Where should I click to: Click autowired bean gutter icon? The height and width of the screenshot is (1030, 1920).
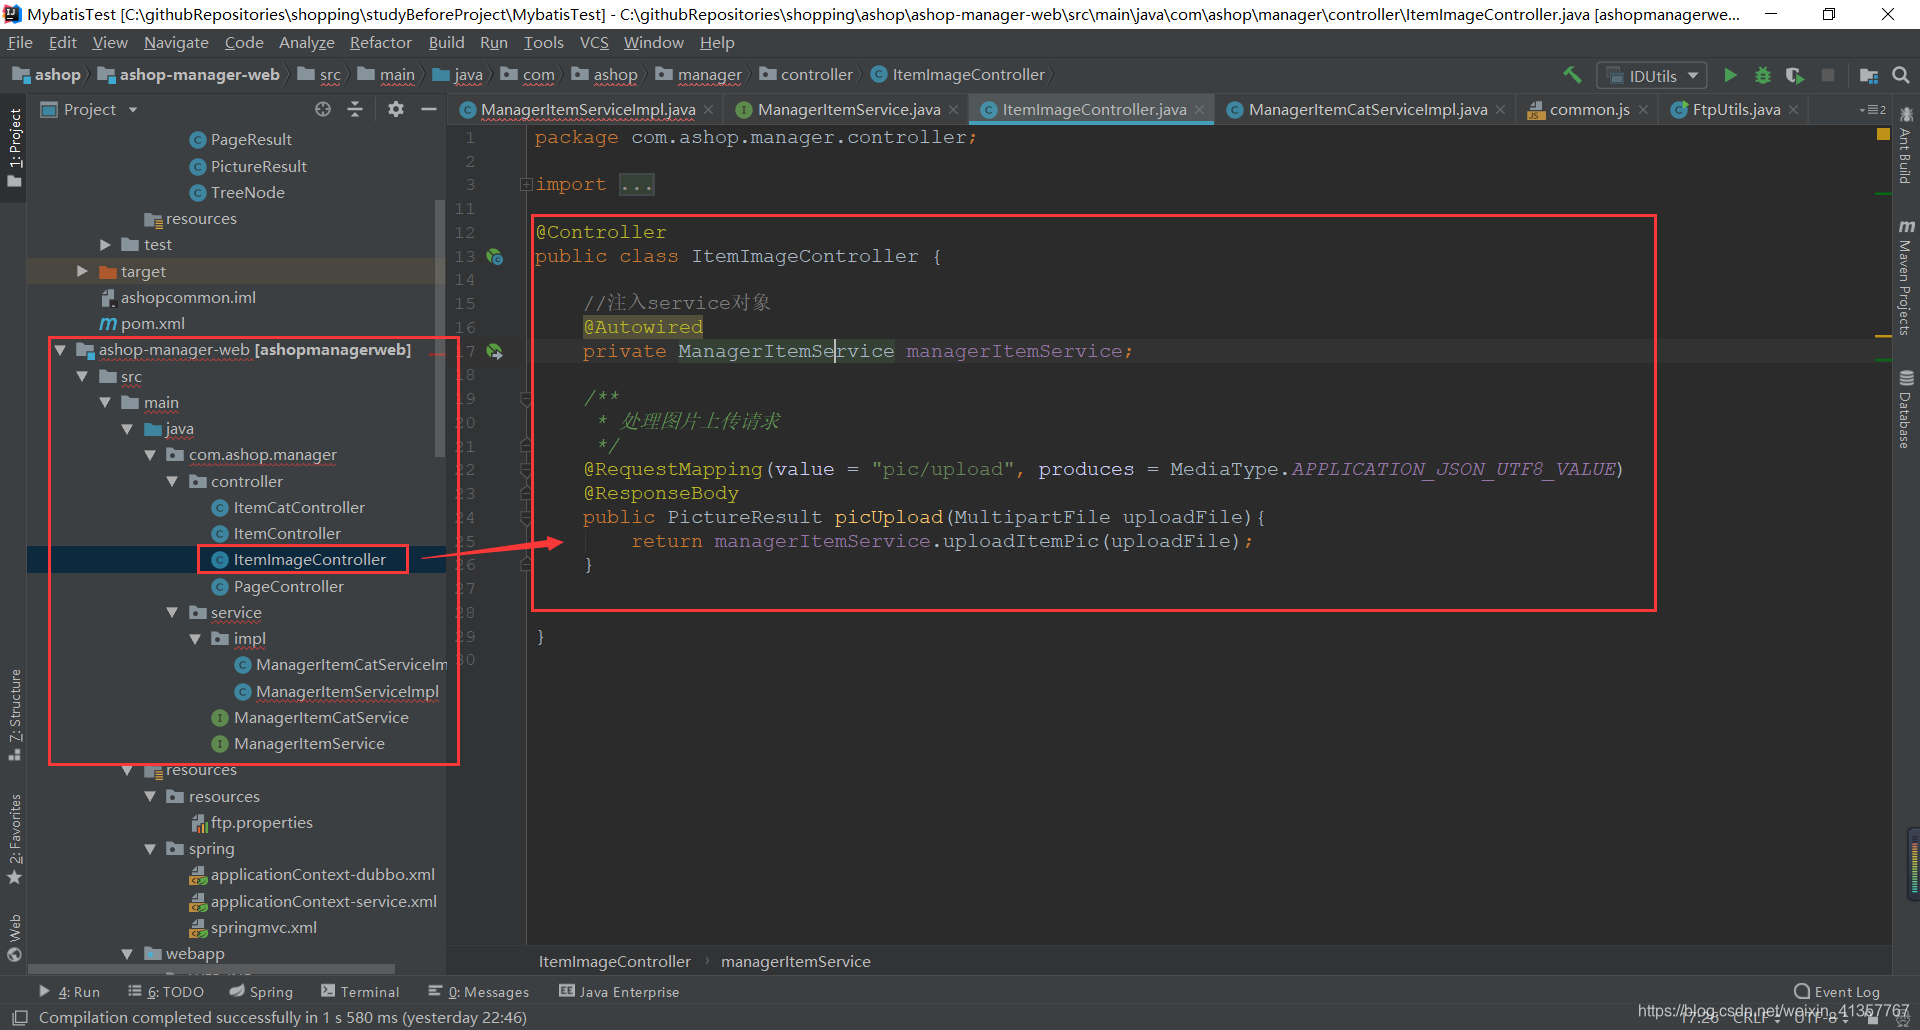(494, 352)
